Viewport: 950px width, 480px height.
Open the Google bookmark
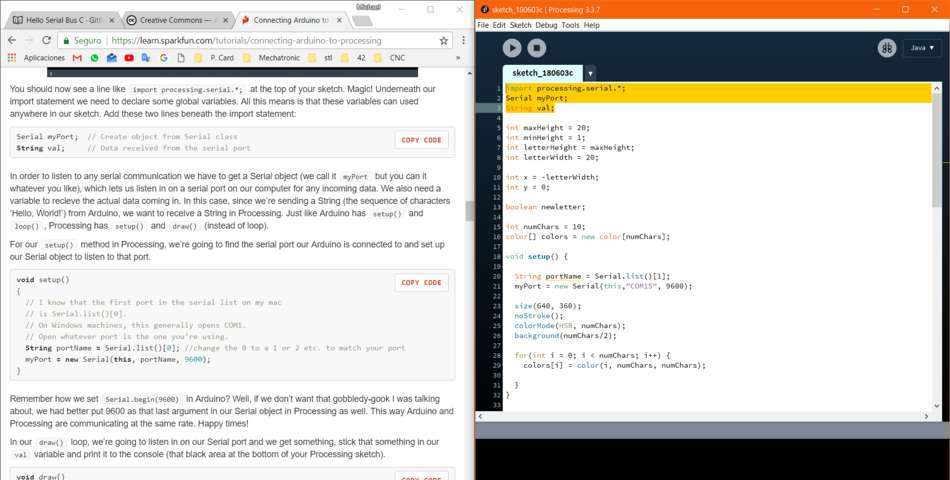[164, 58]
